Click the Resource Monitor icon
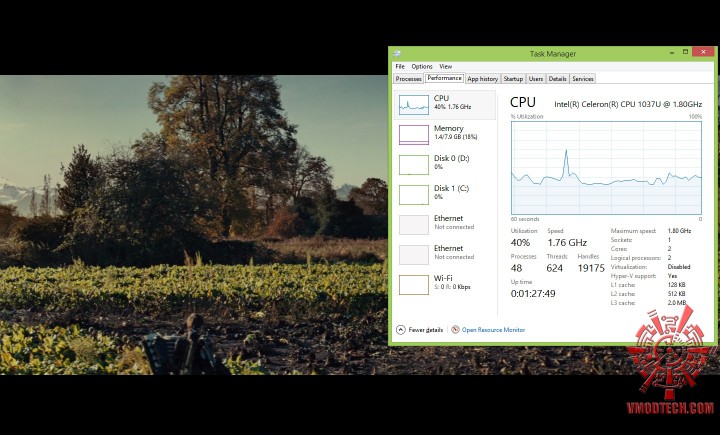 coord(455,330)
